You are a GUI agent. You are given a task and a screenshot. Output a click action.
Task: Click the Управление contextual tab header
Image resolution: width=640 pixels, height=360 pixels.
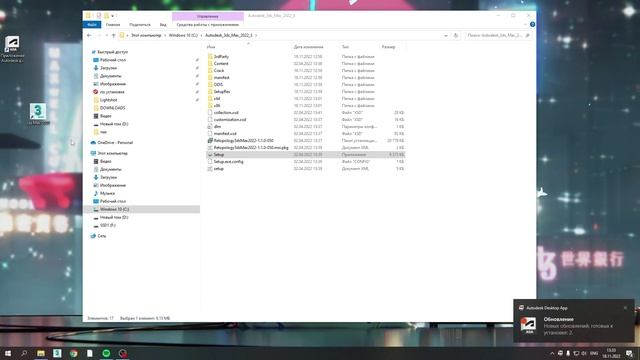(x=208, y=16)
